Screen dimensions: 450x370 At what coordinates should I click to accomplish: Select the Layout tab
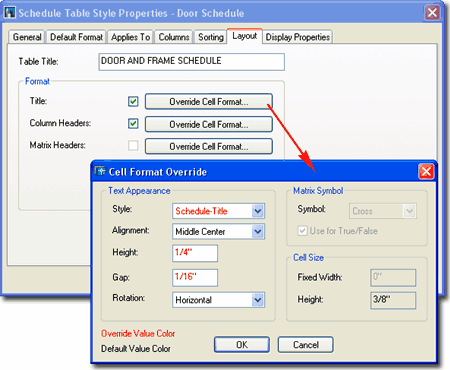(x=245, y=36)
